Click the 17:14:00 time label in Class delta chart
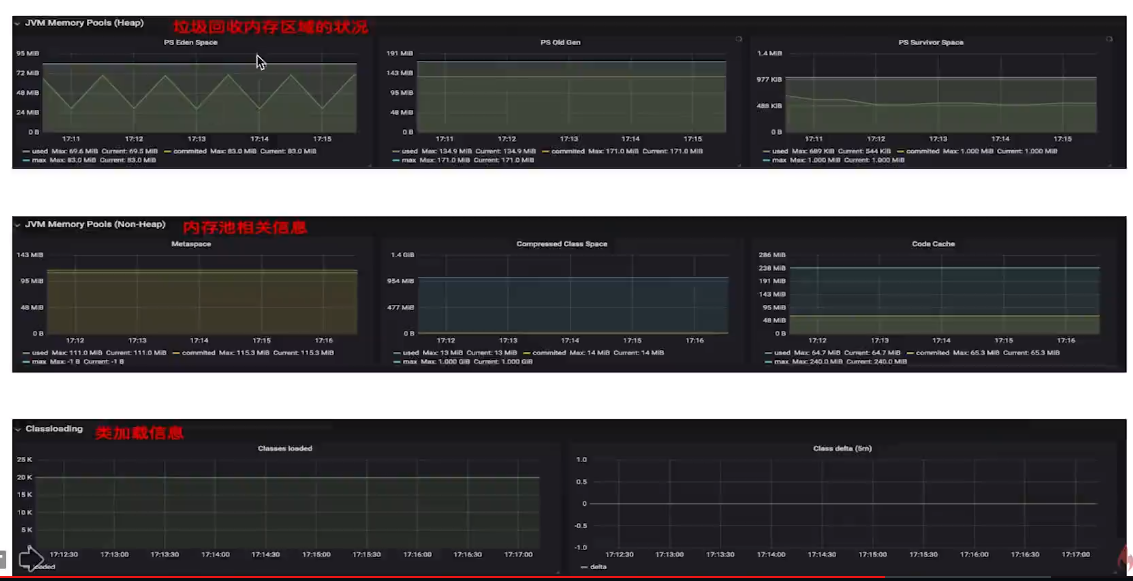Viewport: 1133px width, 581px height. (x=771, y=555)
